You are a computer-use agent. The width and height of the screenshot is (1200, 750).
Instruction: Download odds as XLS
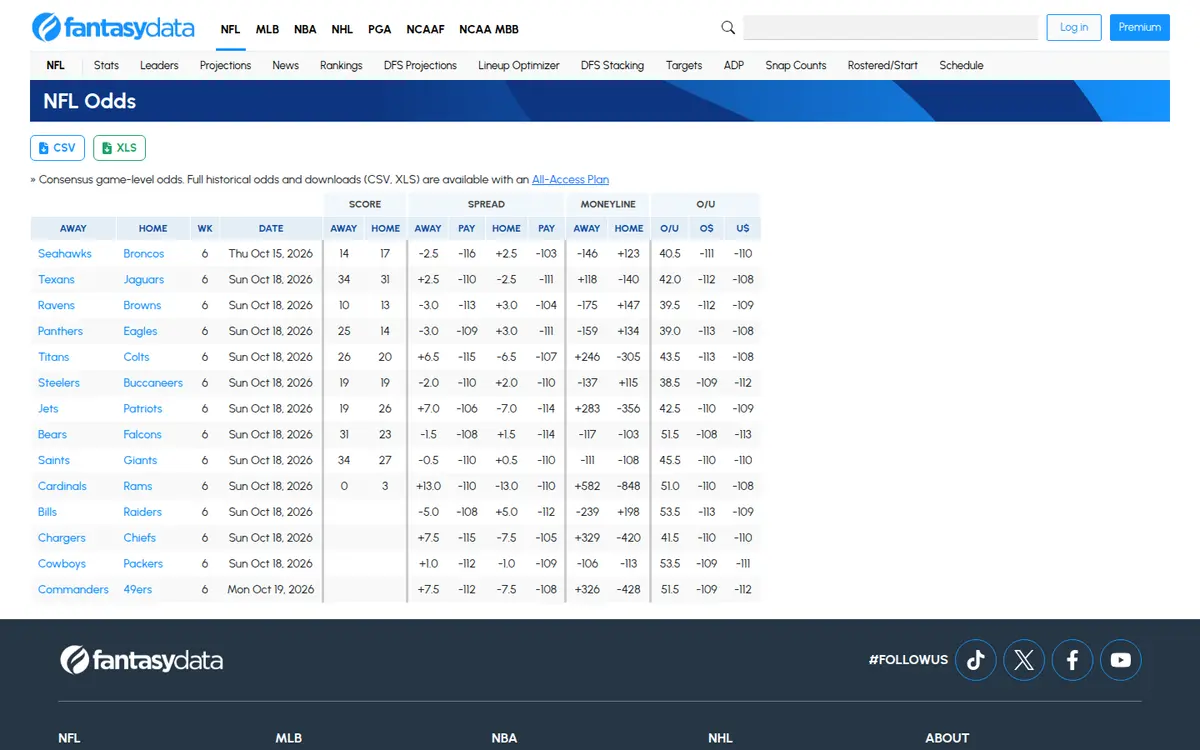[119, 148]
